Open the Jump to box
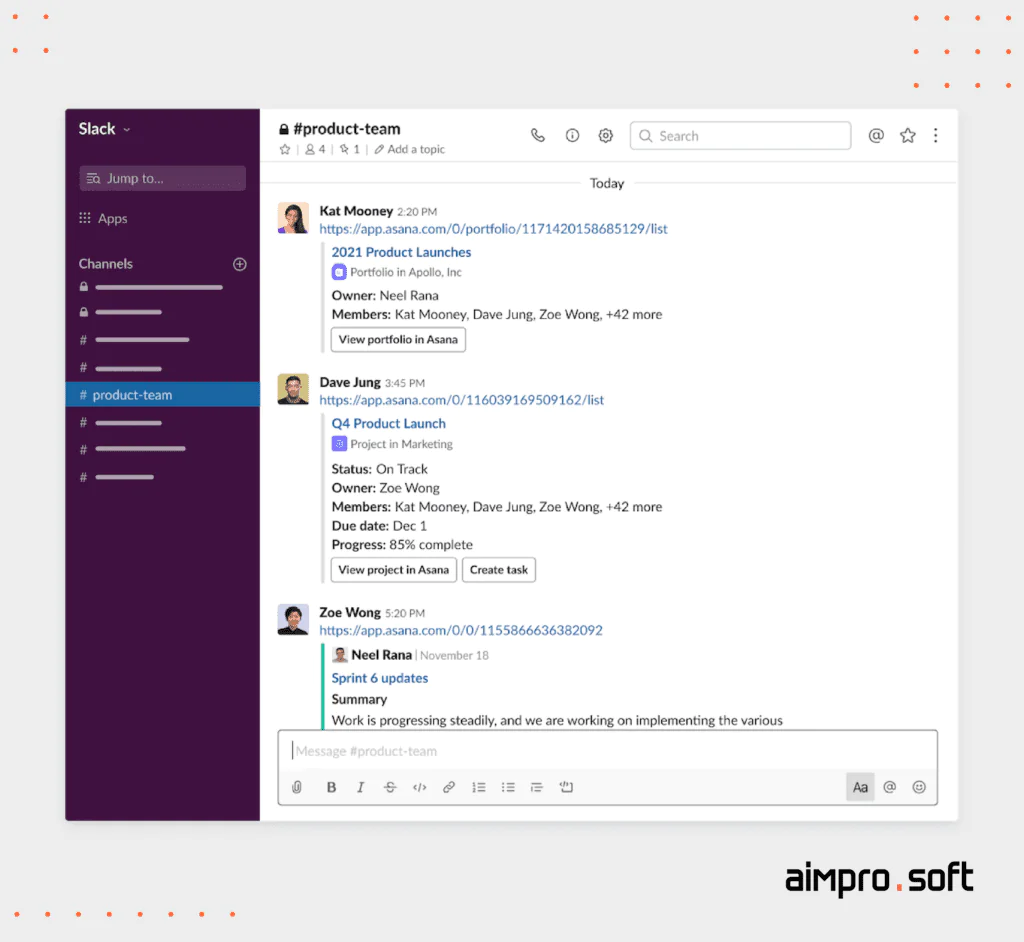This screenshot has width=1024, height=942. click(162, 178)
